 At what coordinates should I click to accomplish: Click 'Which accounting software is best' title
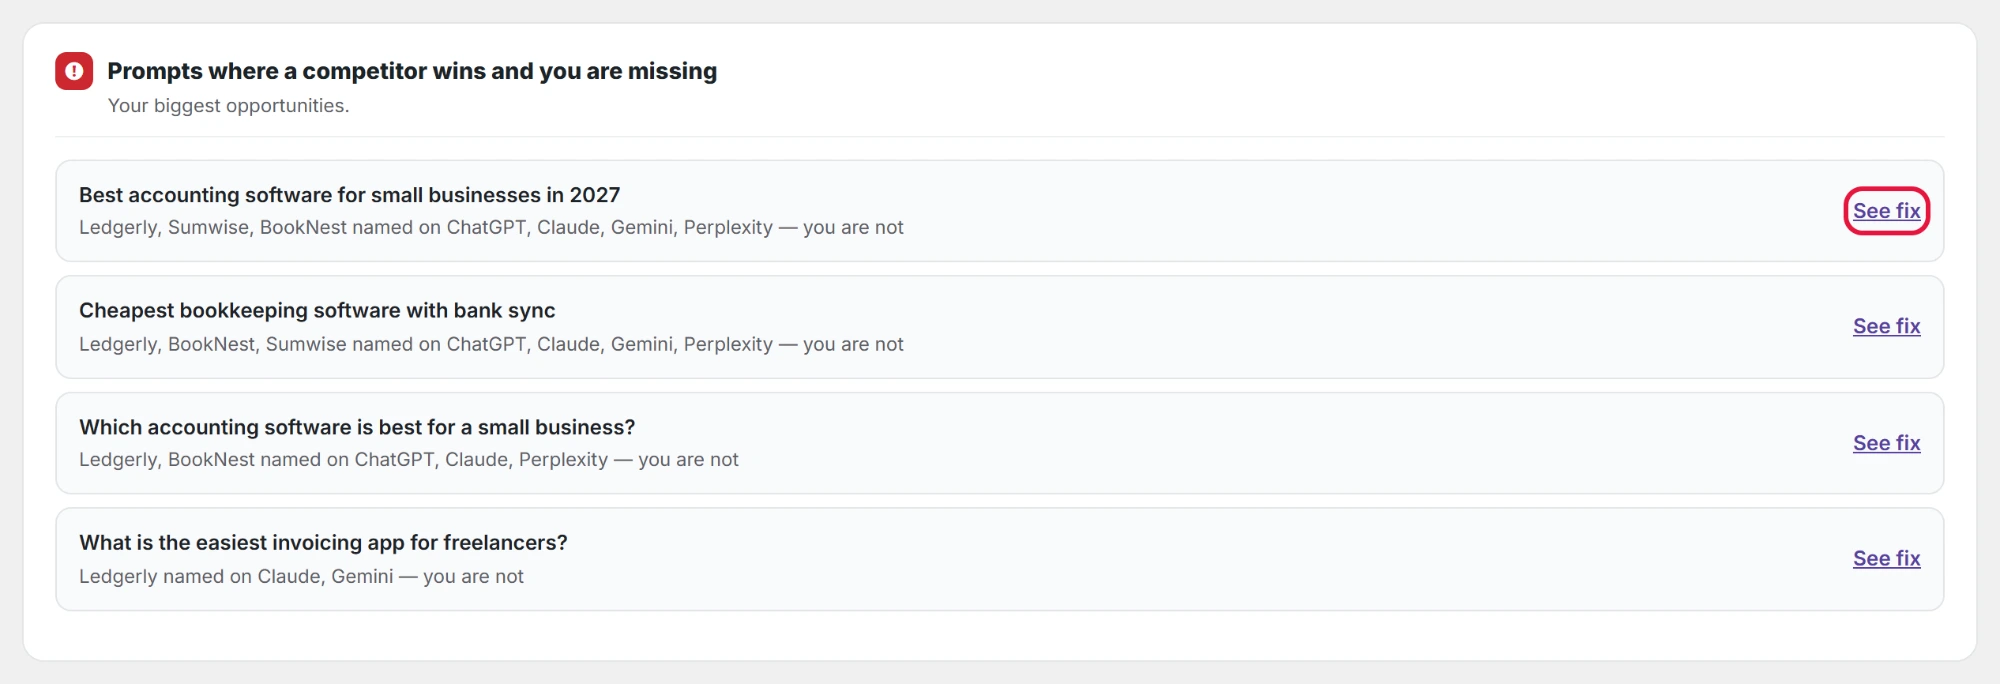(x=357, y=427)
